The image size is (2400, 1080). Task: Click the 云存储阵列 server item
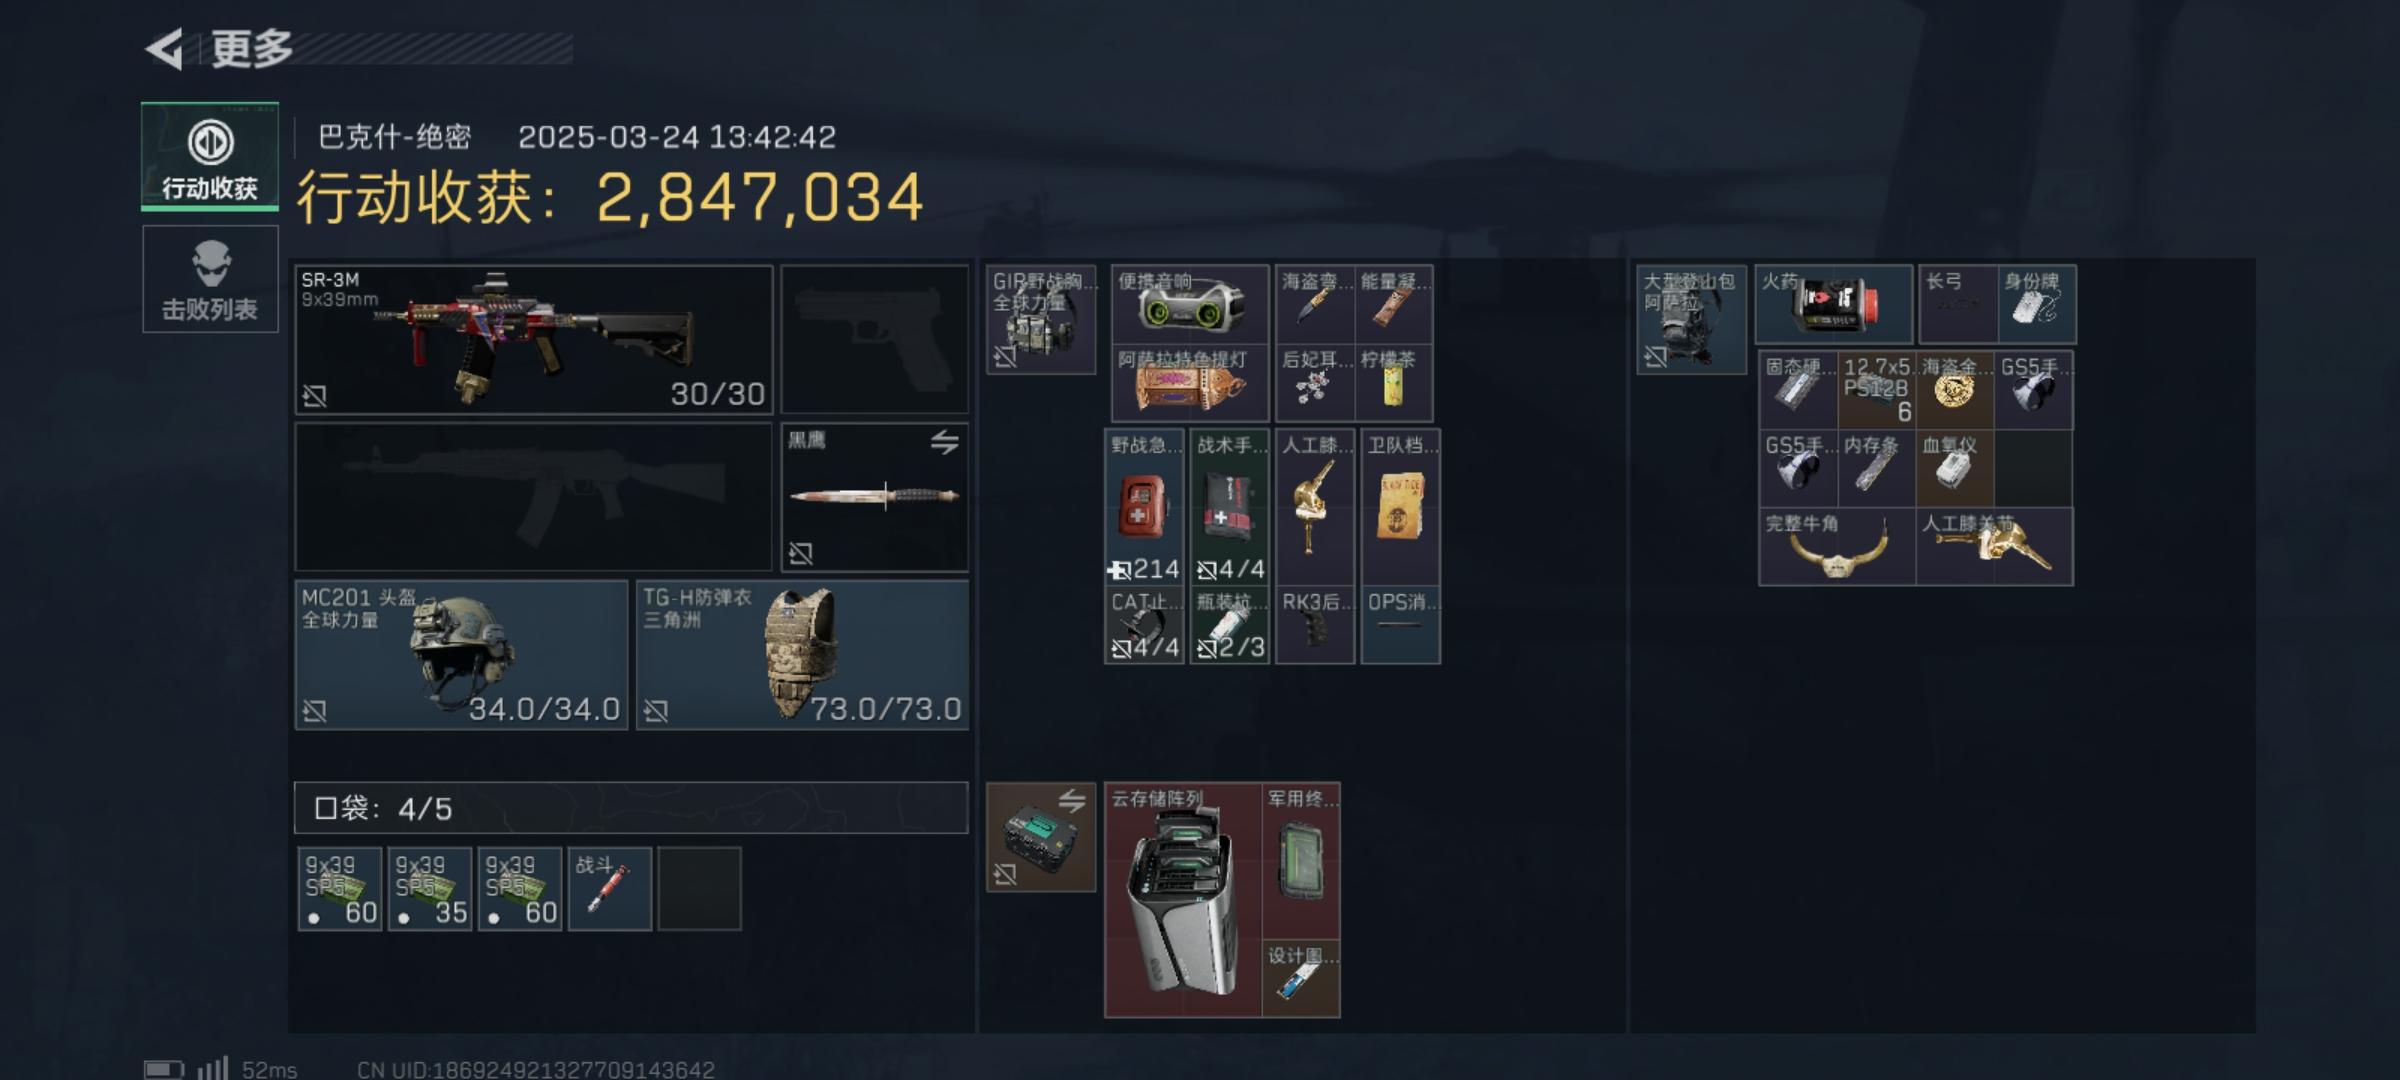coord(1184,900)
